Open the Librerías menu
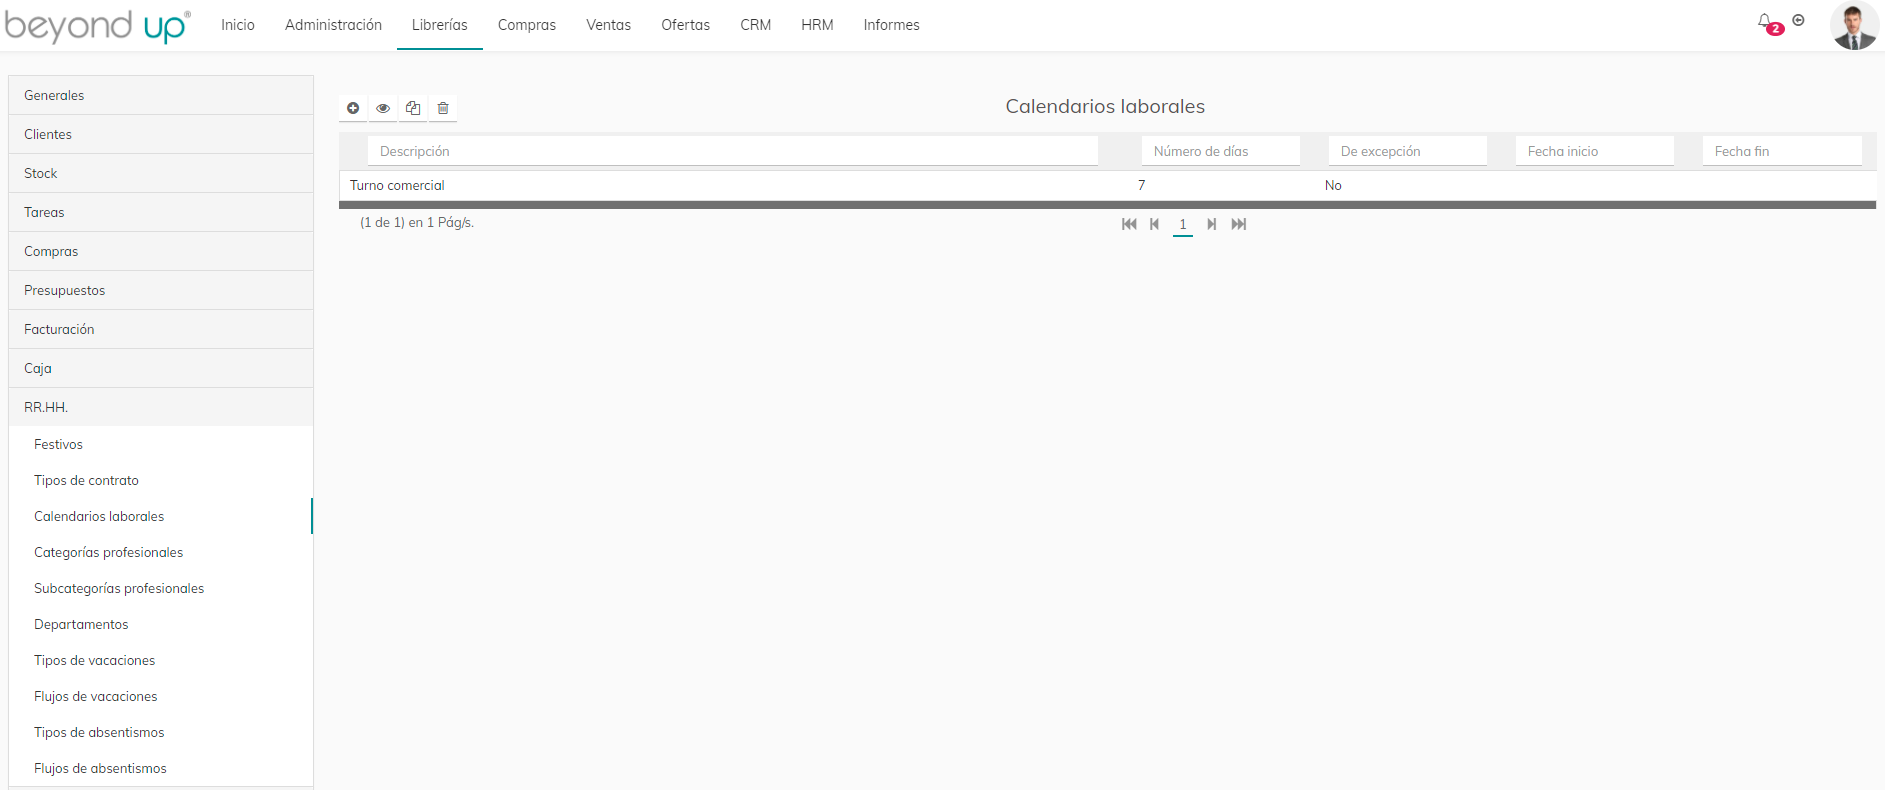Screen dimensions: 1885x790 [440, 25]
